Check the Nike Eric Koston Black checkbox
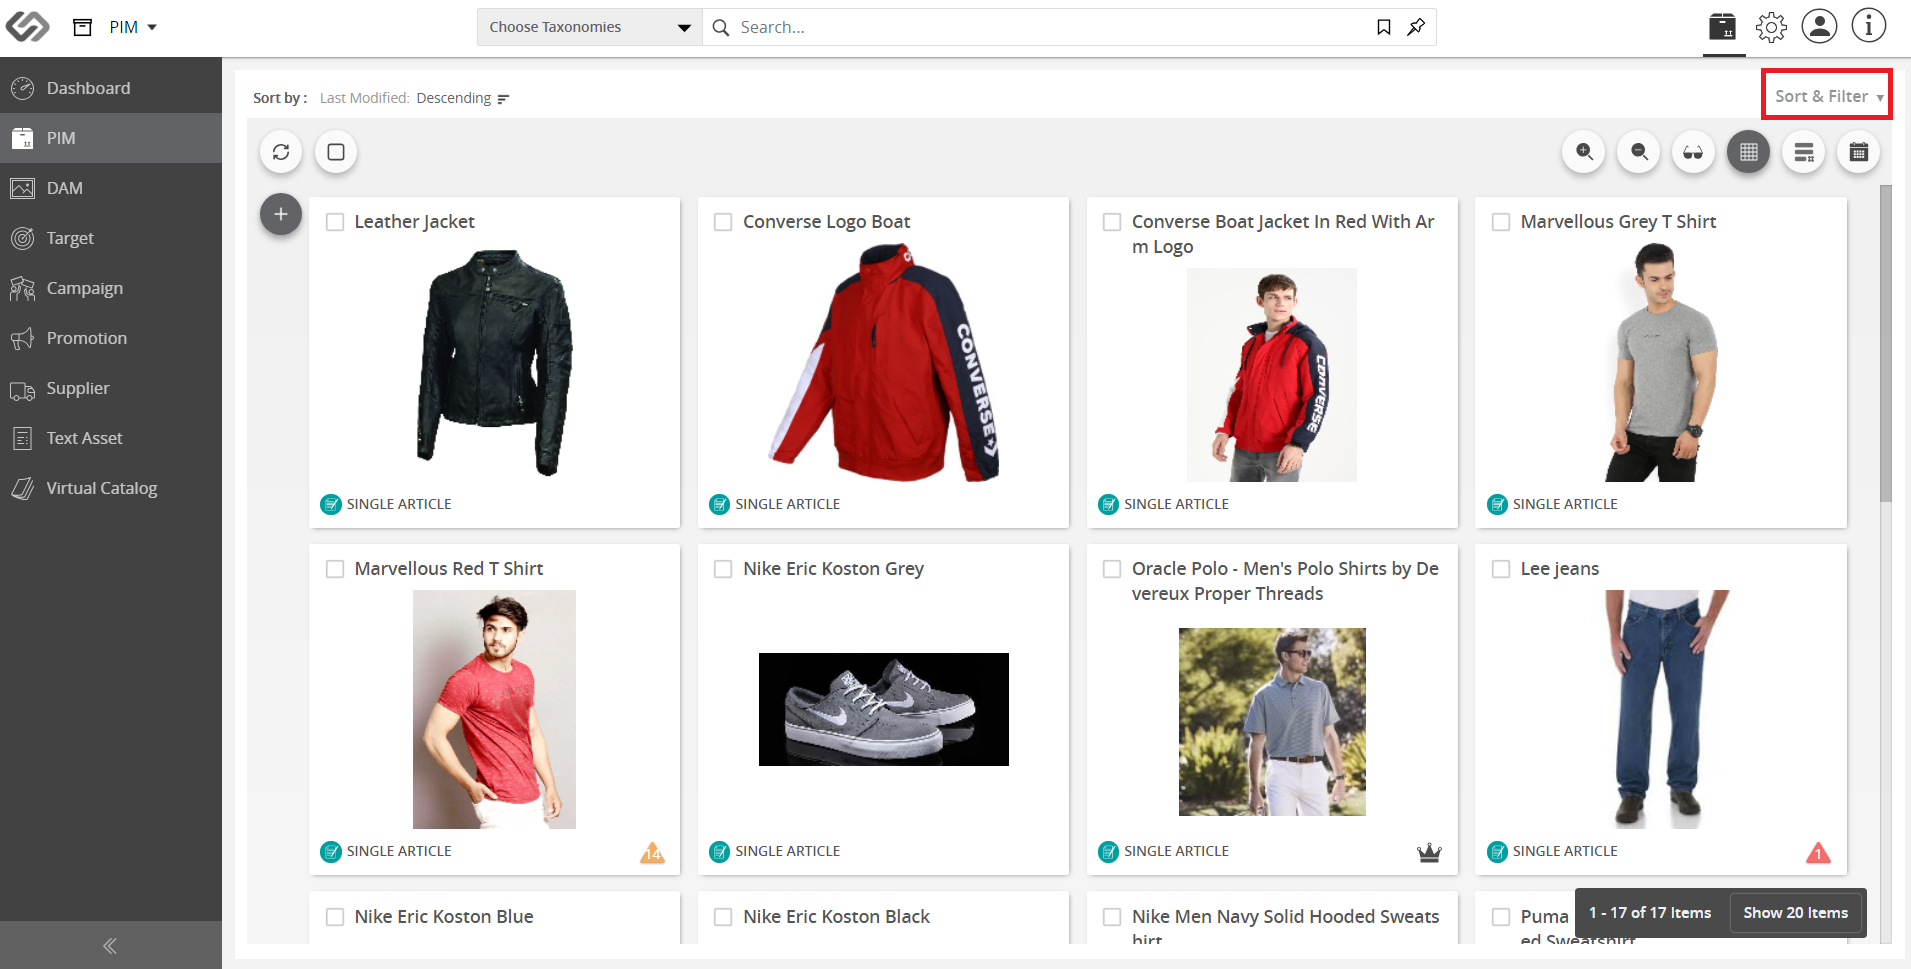Image resolution: width=1911 pixels, height=969 pixels. (723, 917)
